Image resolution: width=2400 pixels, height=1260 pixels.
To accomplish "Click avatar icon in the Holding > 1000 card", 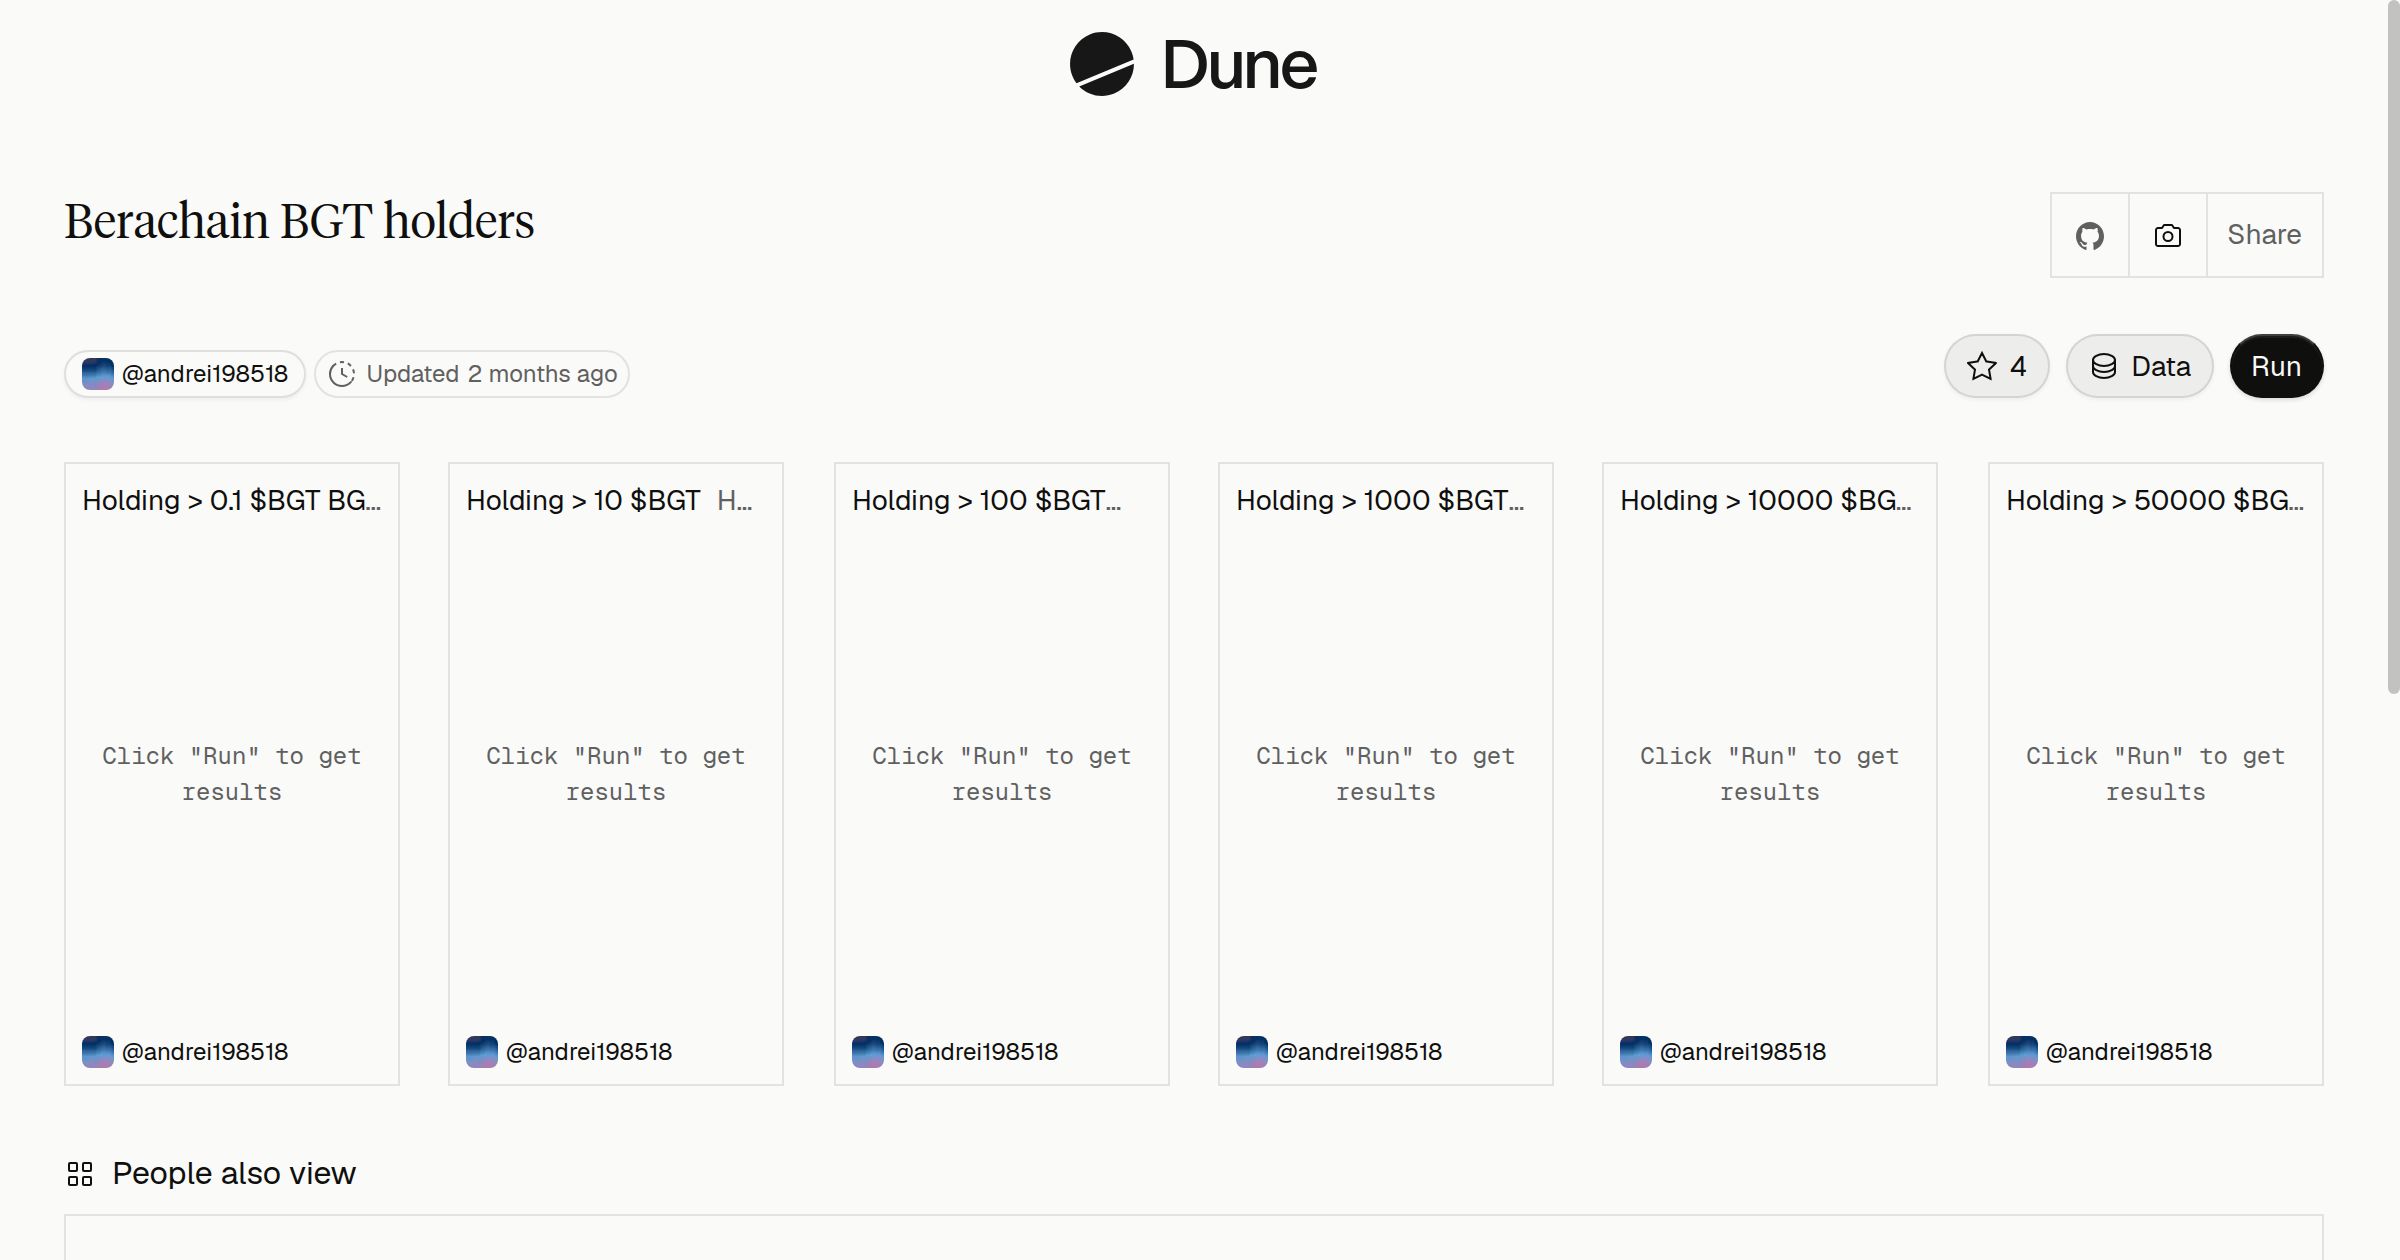I will 1252,1052.
